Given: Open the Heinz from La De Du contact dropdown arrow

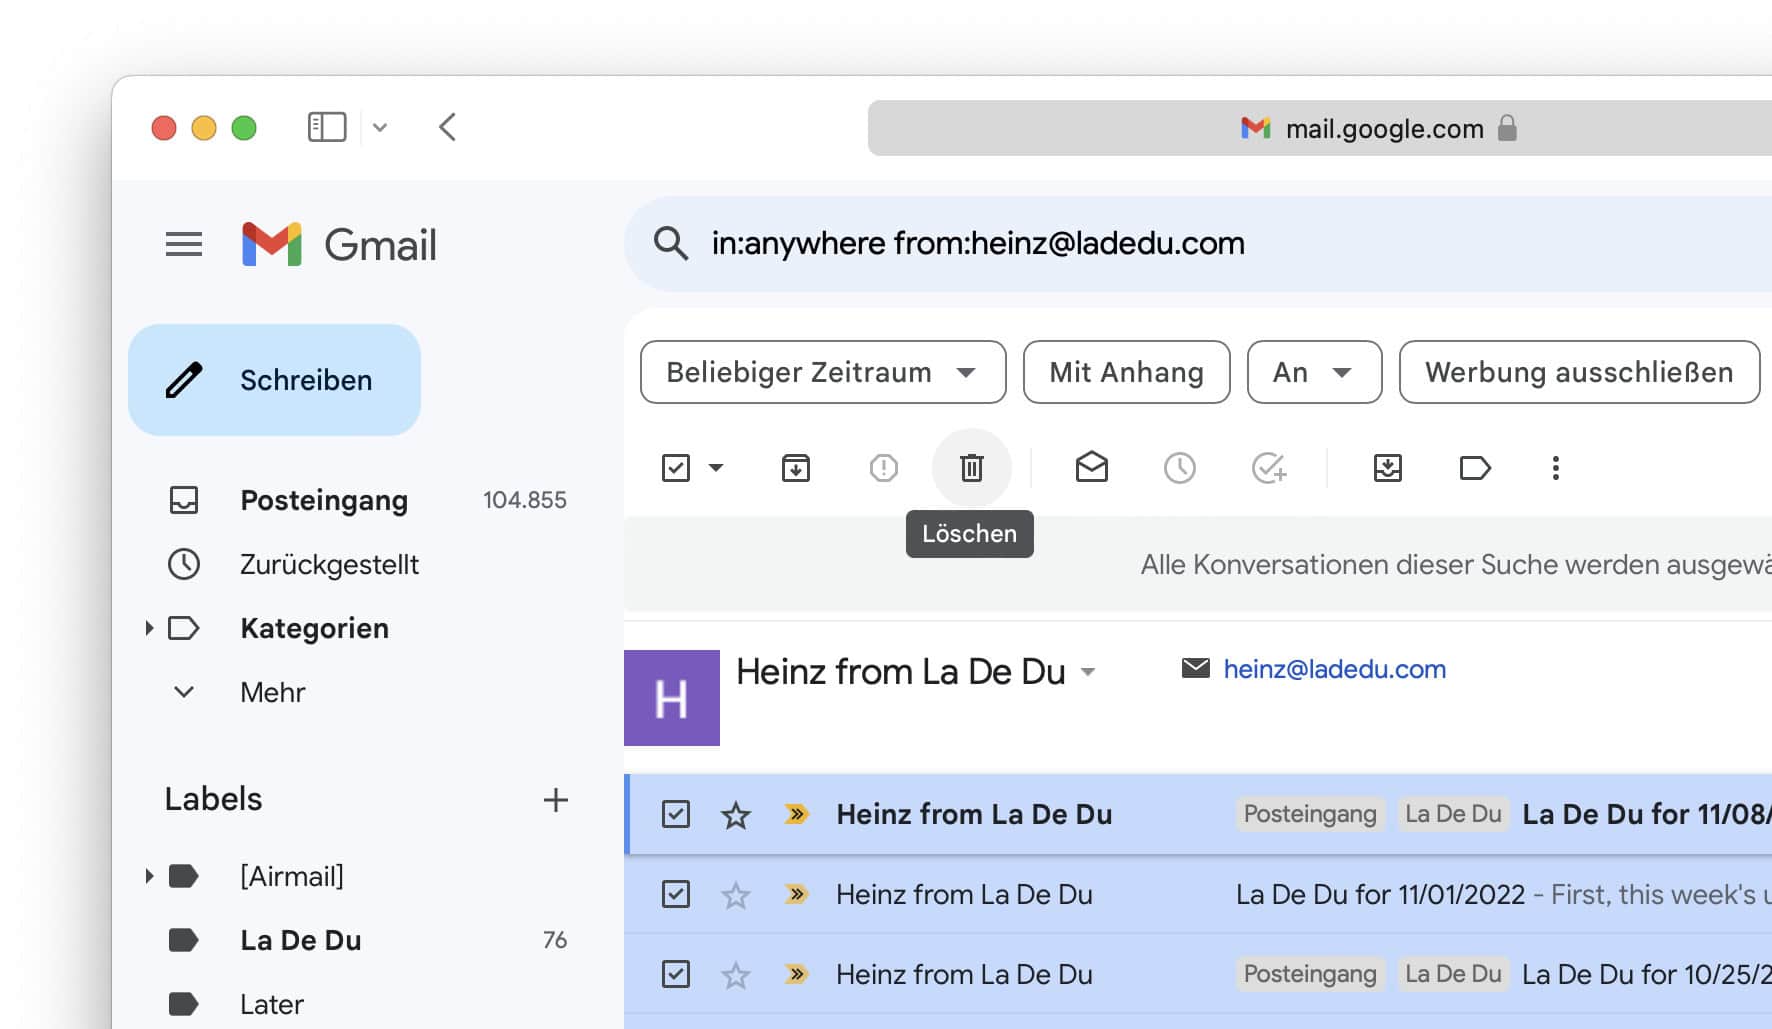Looking at the screenshot, I should click(x=1088, y=672).
